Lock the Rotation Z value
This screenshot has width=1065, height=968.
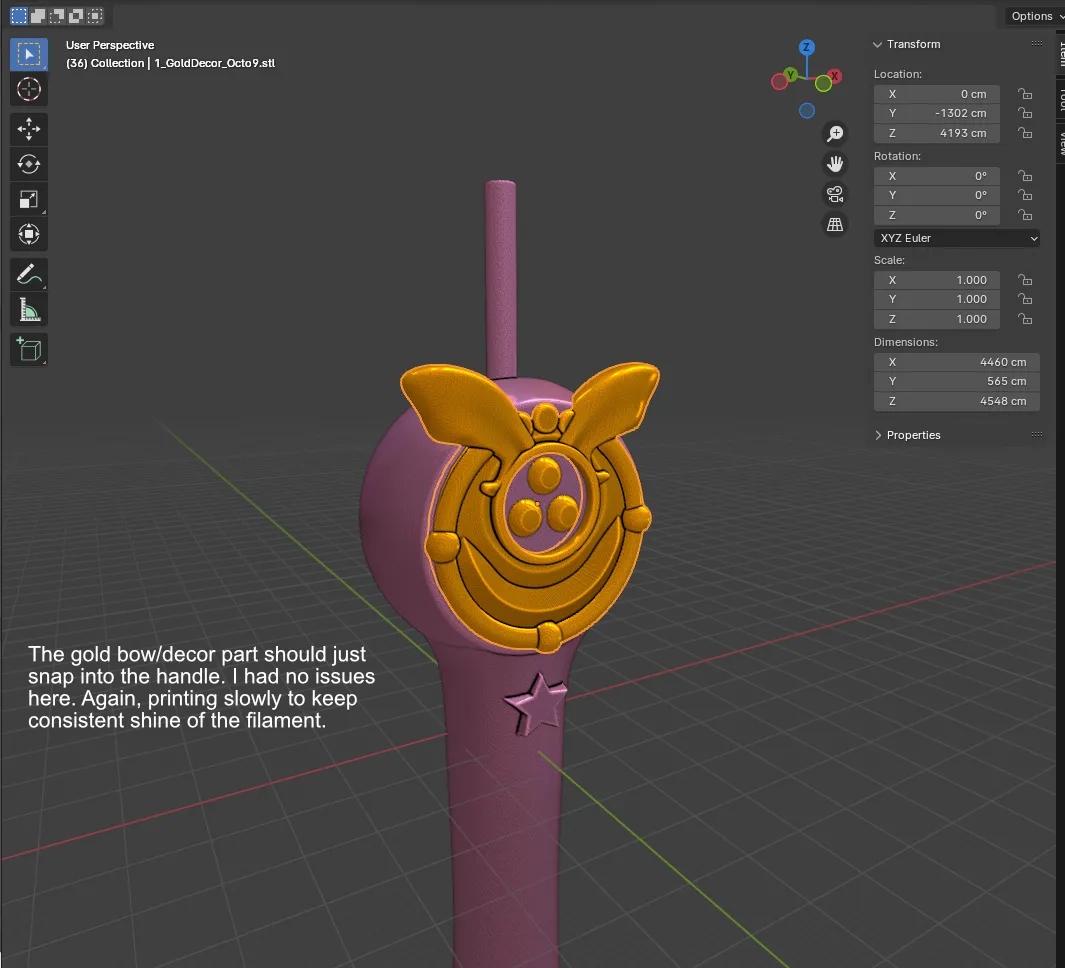1025,215
